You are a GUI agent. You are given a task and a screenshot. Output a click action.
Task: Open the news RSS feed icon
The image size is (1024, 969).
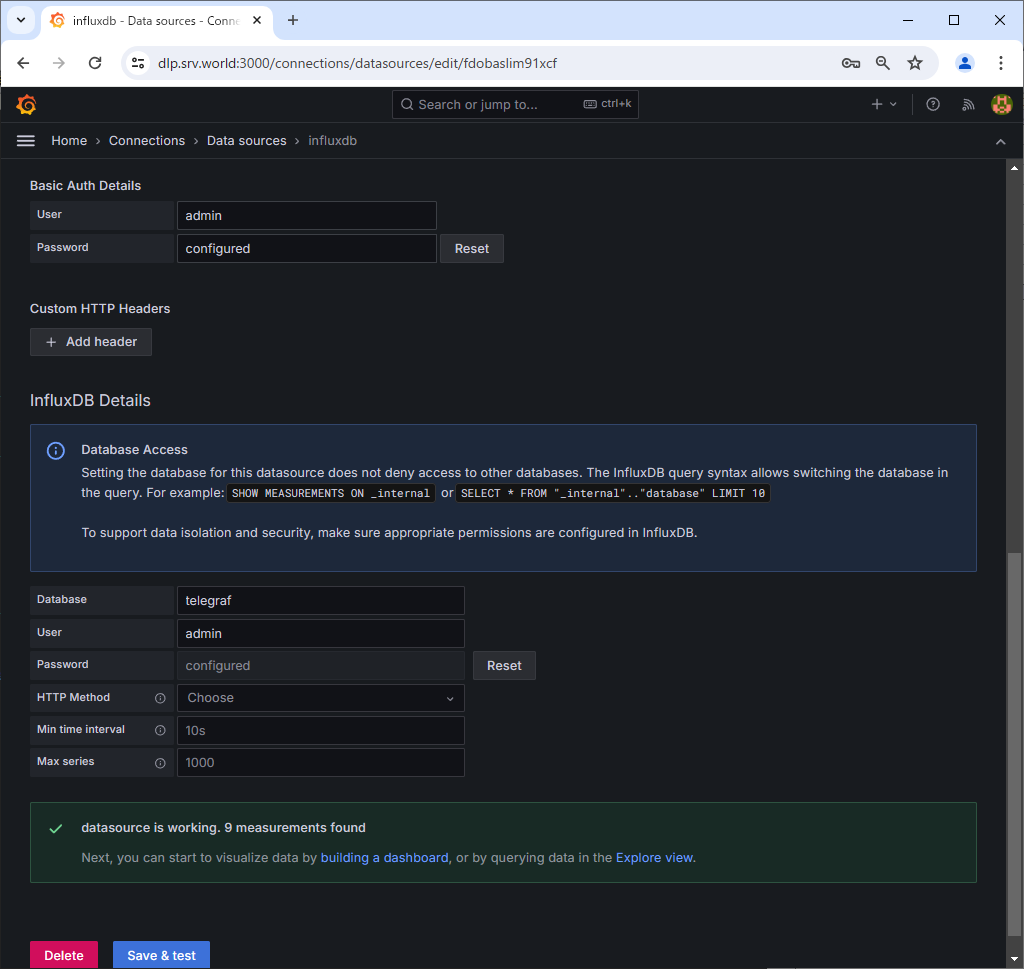tap(968, 104)
